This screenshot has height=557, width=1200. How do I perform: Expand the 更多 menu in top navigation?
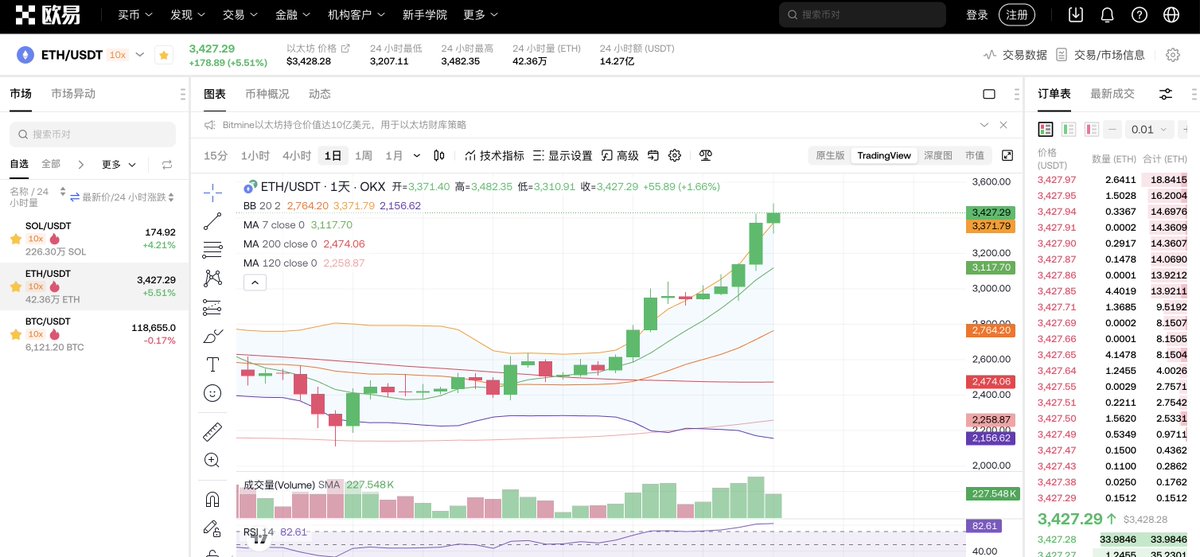pos(481,15)
